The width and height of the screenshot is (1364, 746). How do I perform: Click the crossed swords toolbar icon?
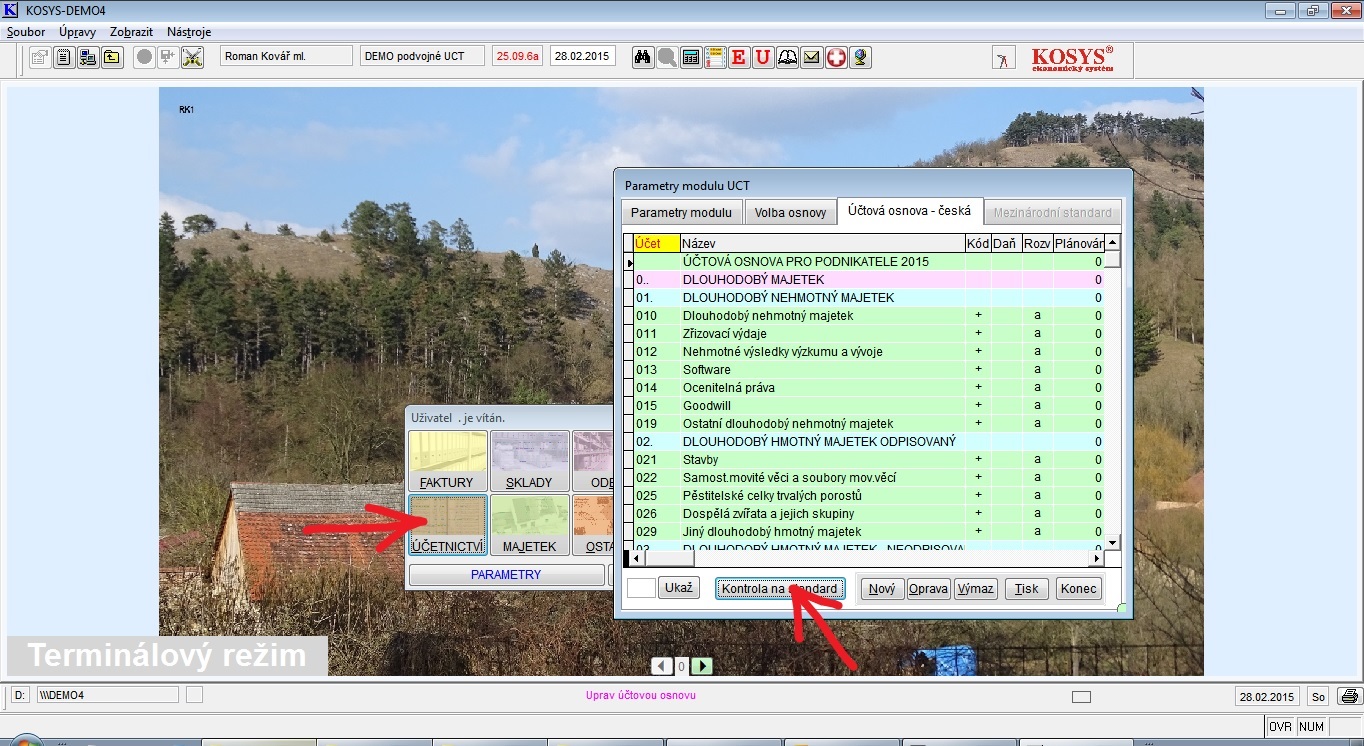point(192,57)
